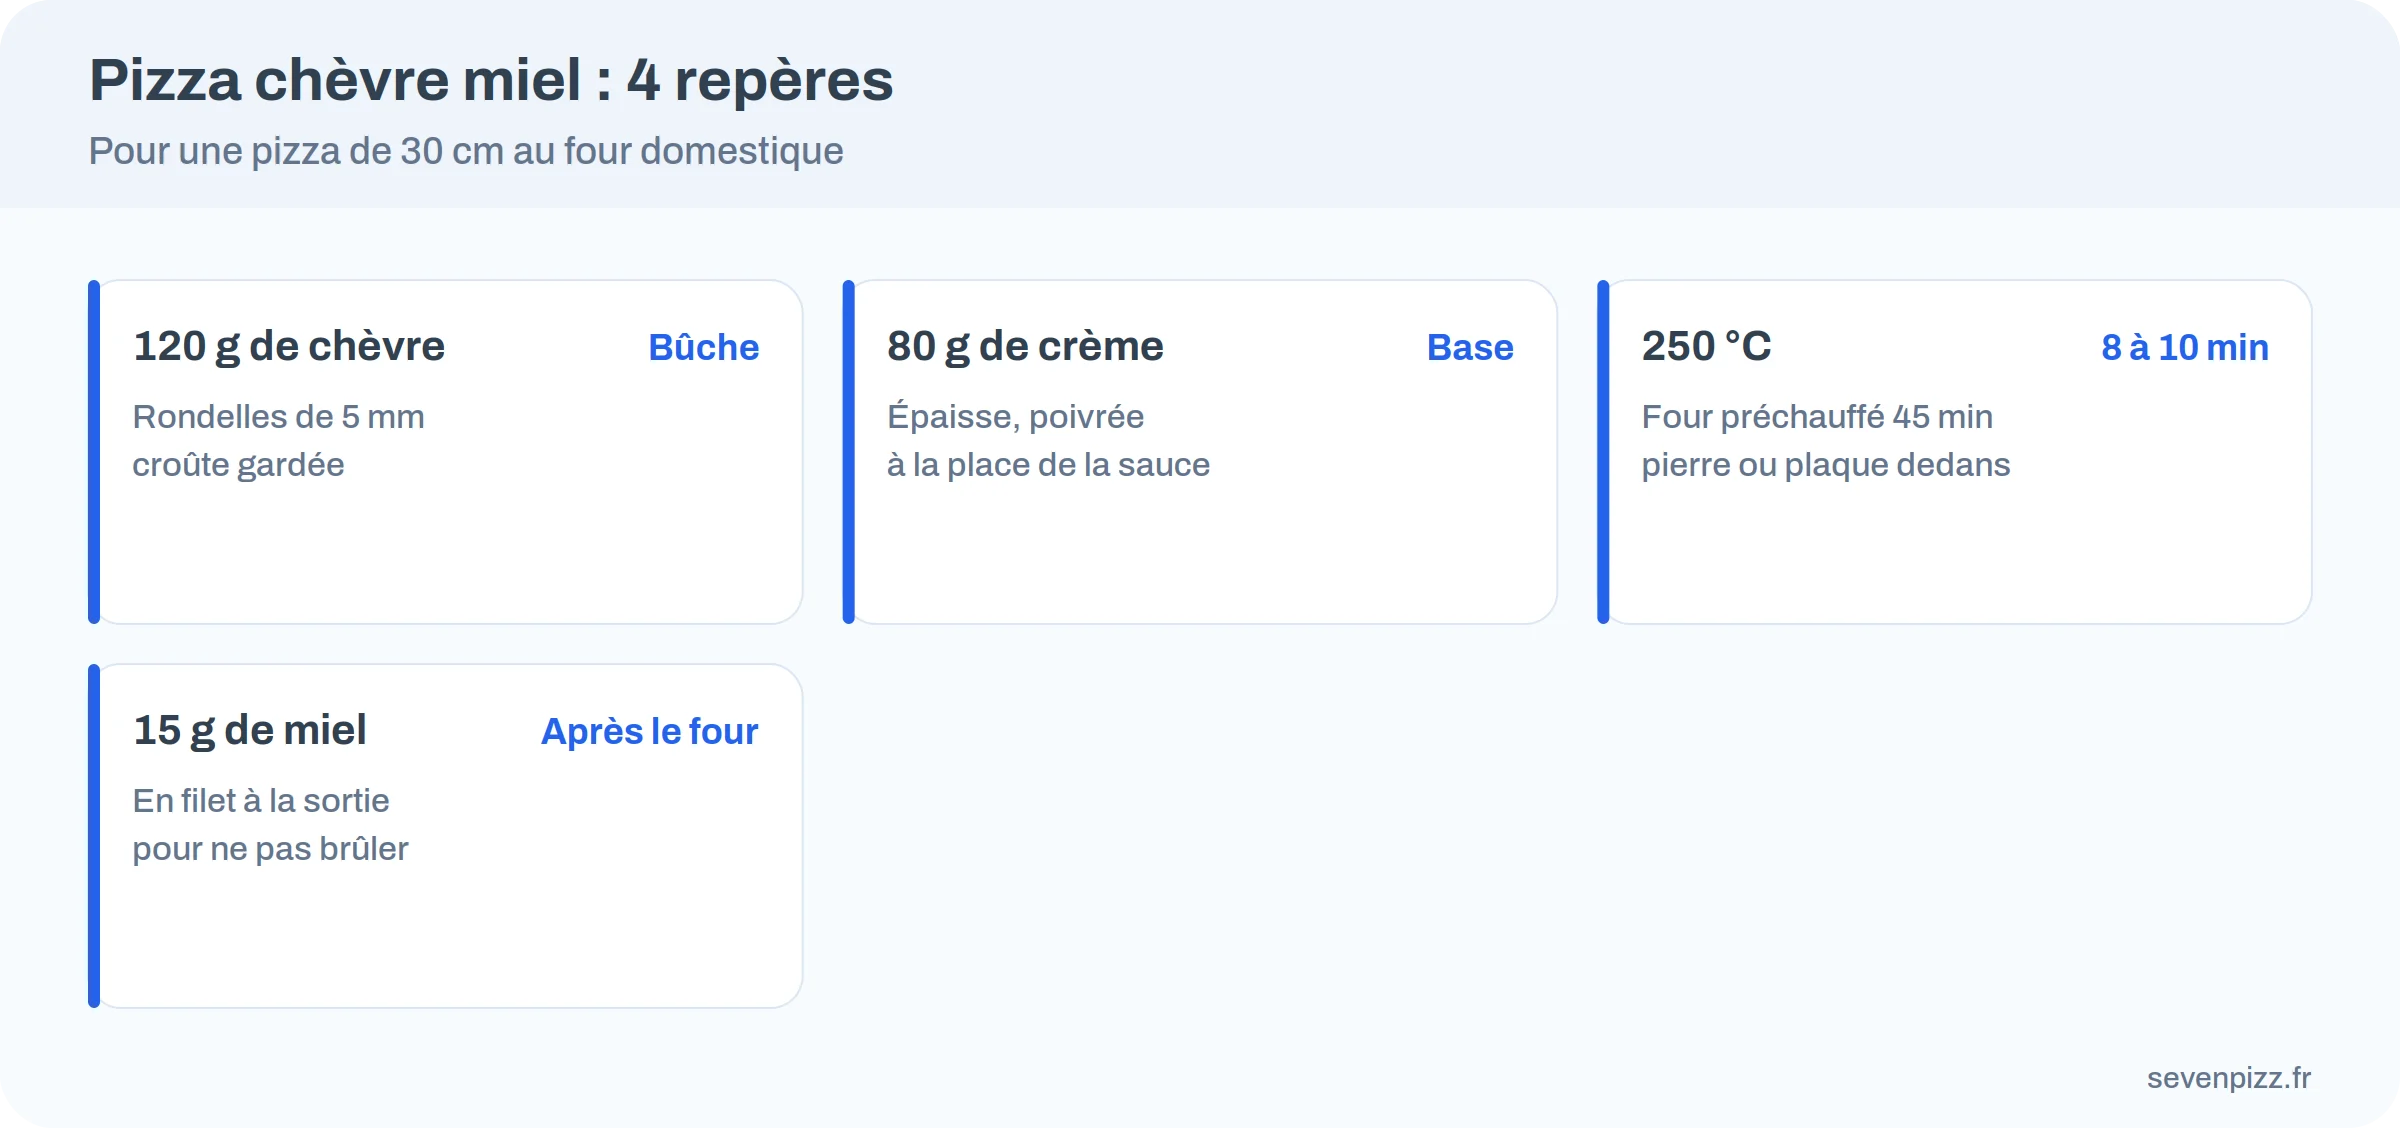Select 'Four préchauffé 45 min' line
Viewport: 2400px width, 1128px height.
[1817, 416]
